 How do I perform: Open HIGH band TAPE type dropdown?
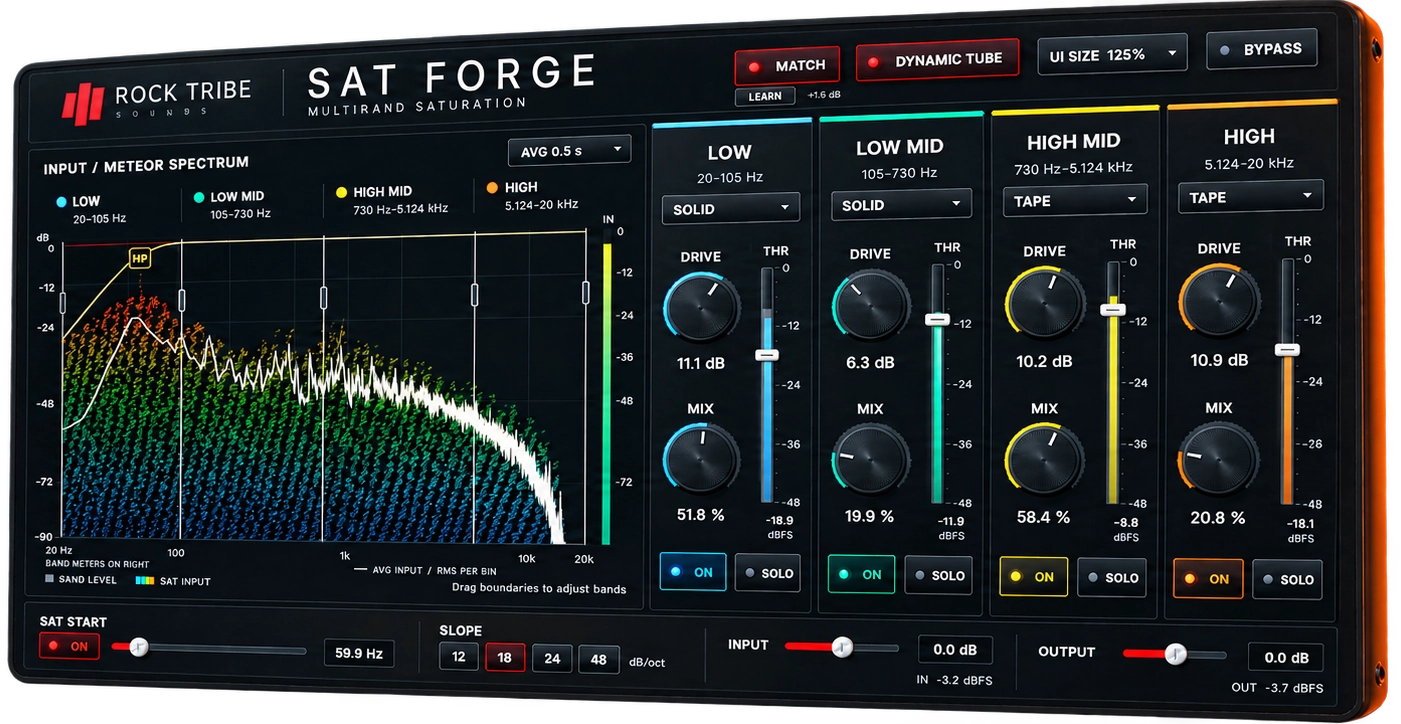(1250, 197)
